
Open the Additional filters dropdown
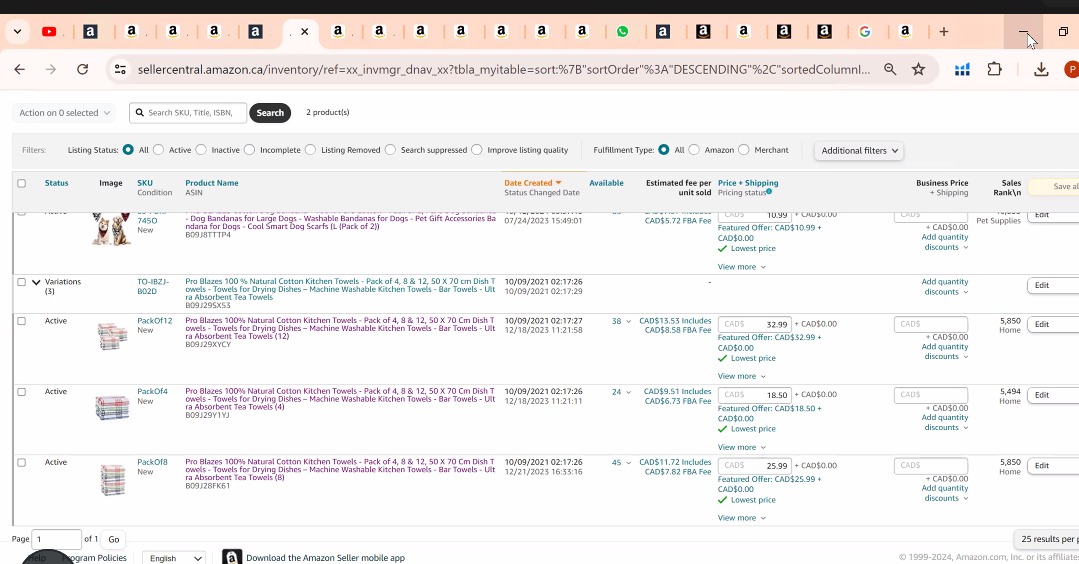(859, 150)
